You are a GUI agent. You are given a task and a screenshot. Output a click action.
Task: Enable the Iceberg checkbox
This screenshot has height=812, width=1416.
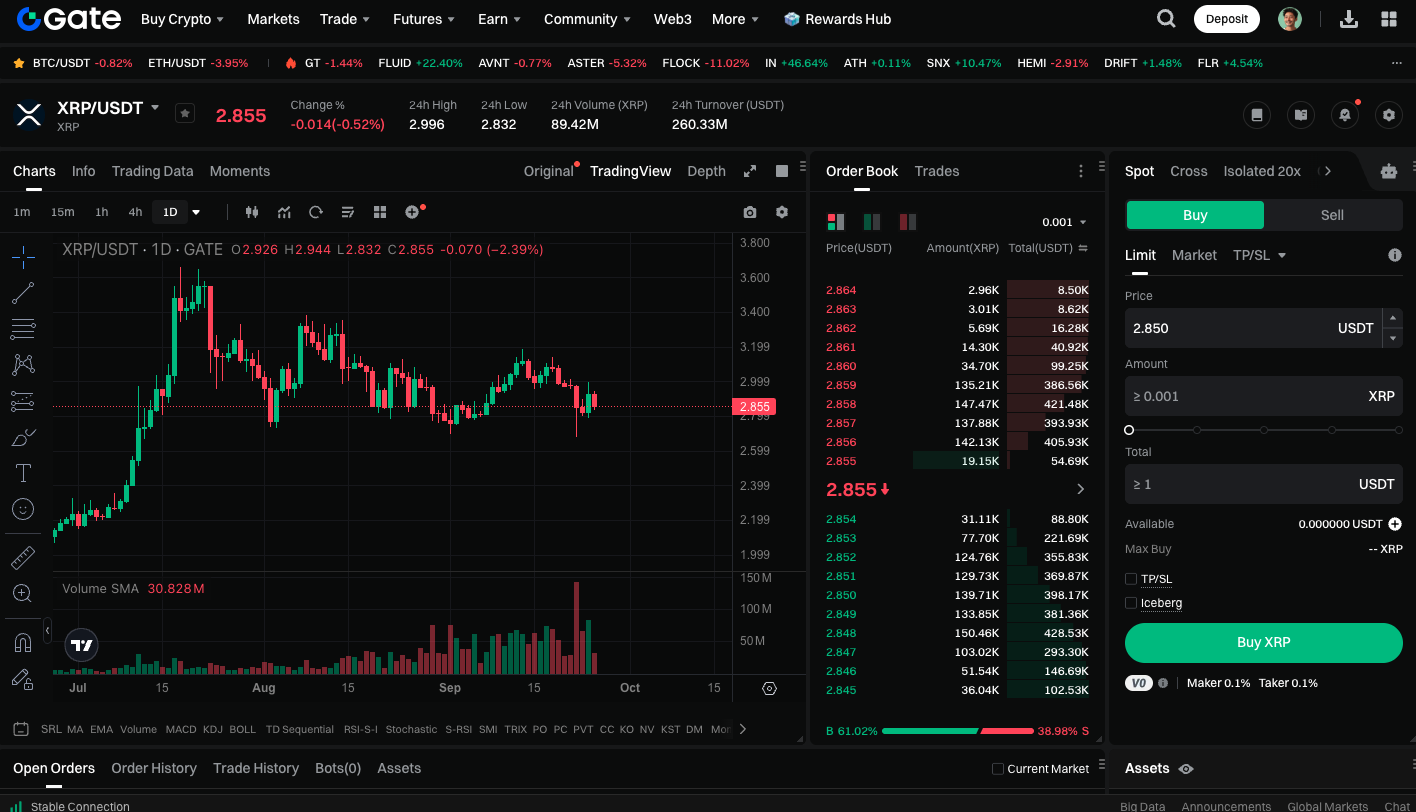[x=1131, y=603]
